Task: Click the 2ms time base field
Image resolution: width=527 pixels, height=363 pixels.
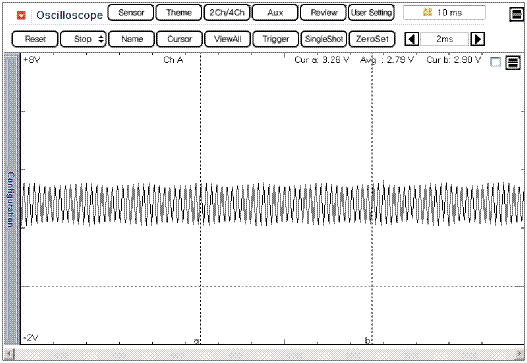Action: click(444, 39)
